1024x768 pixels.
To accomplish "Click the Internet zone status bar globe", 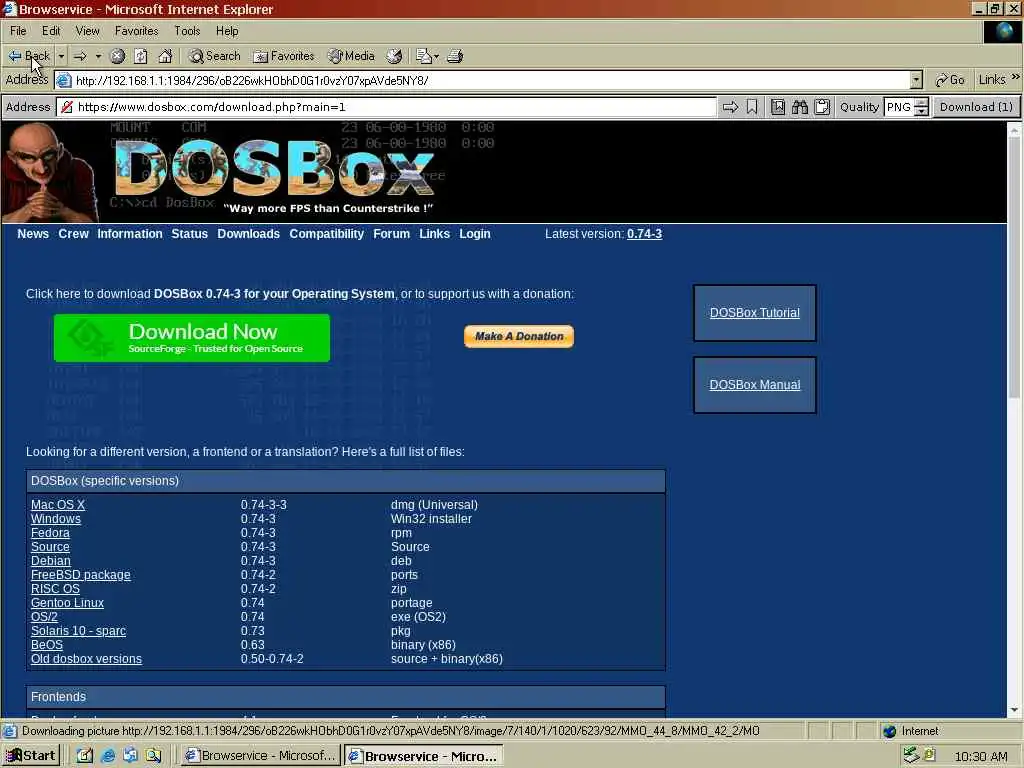I will (889, 731).
